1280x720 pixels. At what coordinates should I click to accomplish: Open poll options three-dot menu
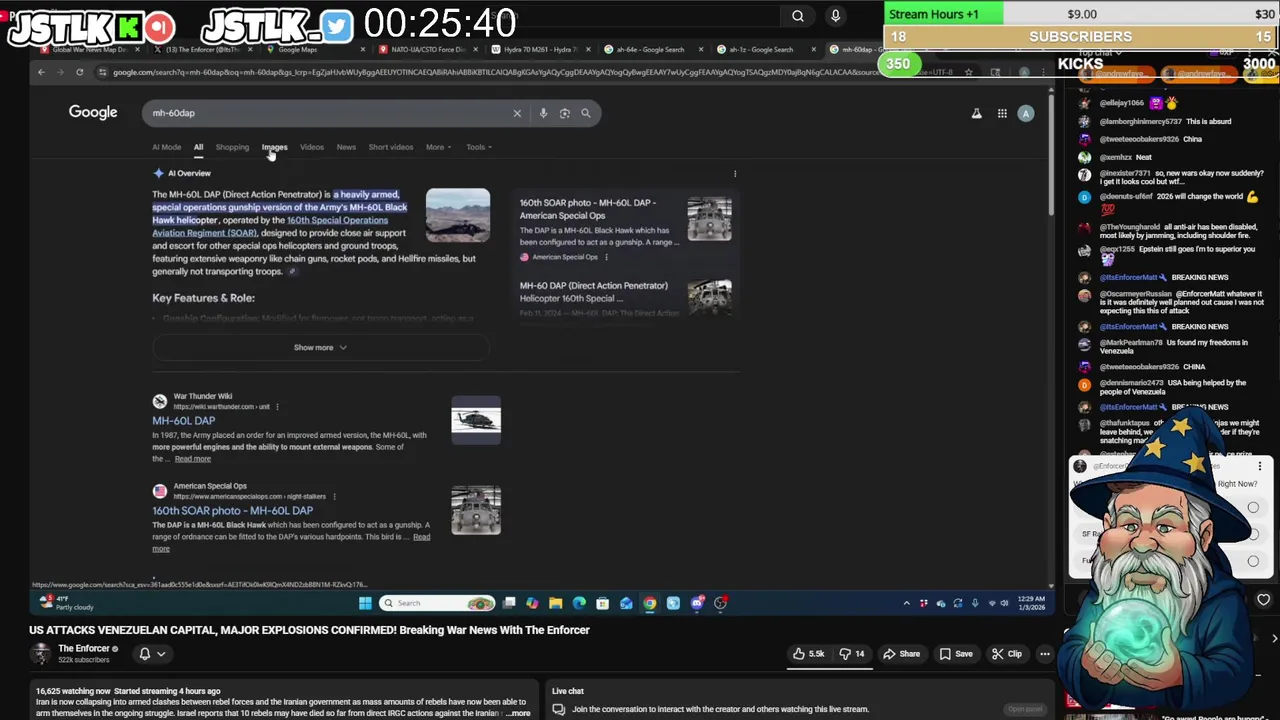tap(1259, 466)
